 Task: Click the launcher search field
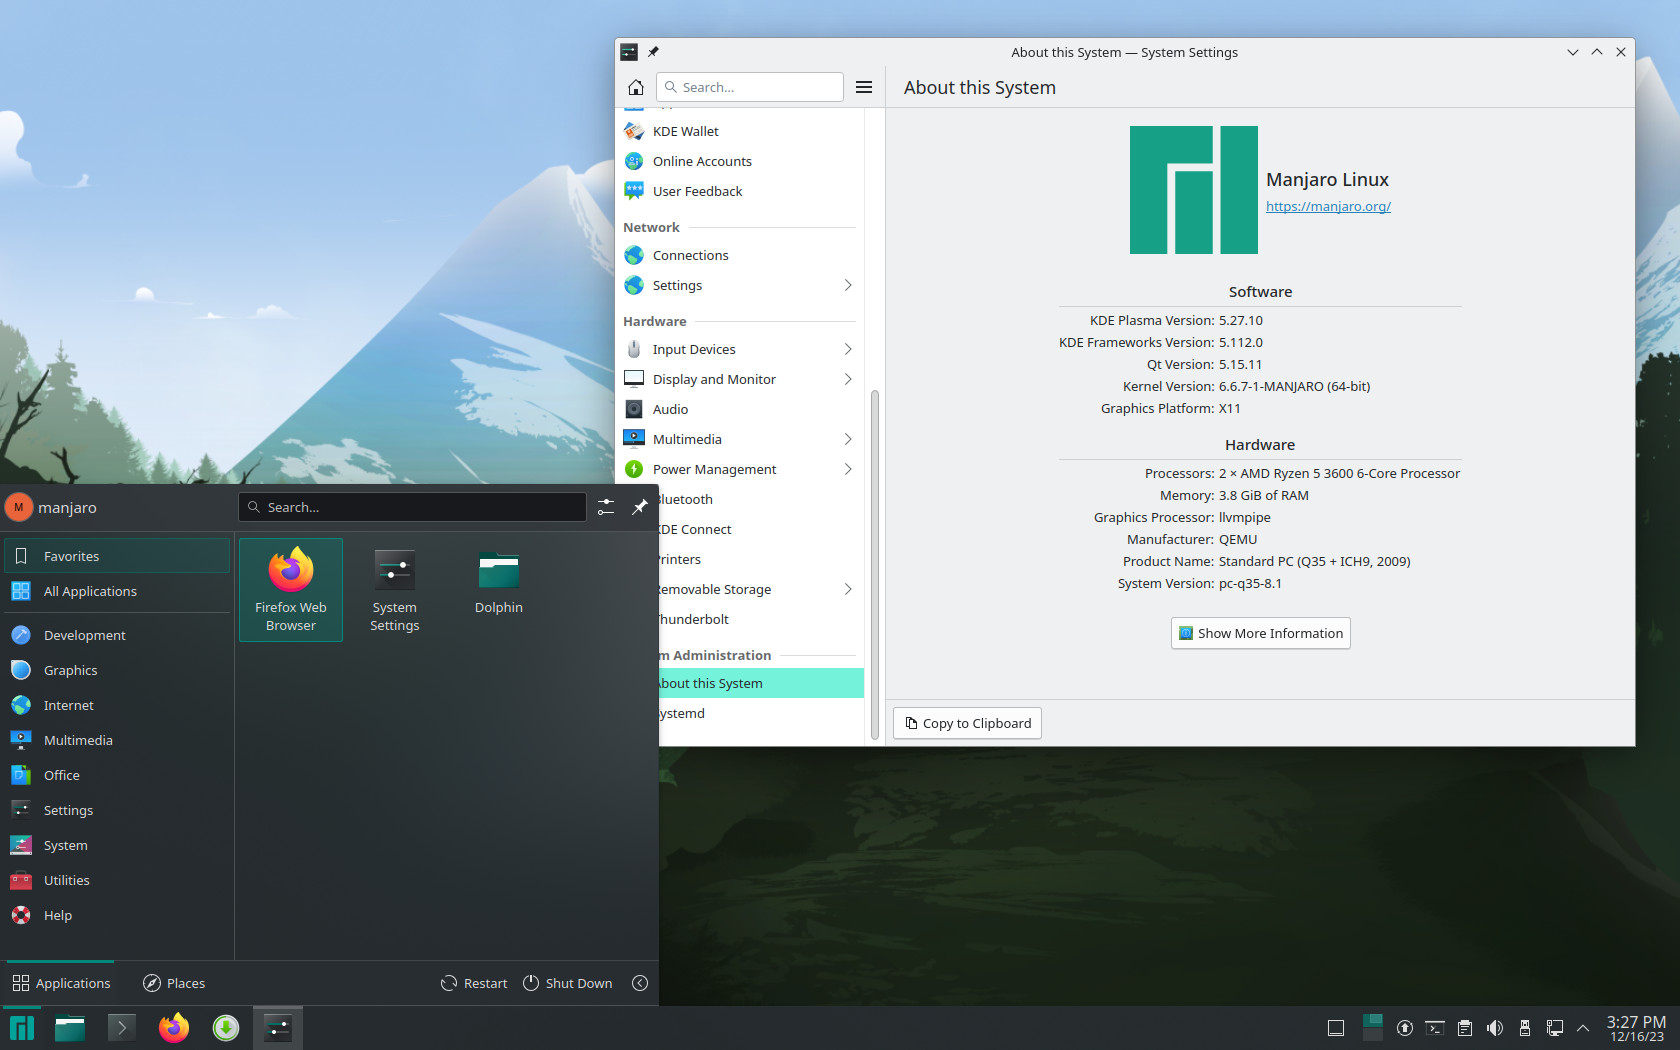412,507
